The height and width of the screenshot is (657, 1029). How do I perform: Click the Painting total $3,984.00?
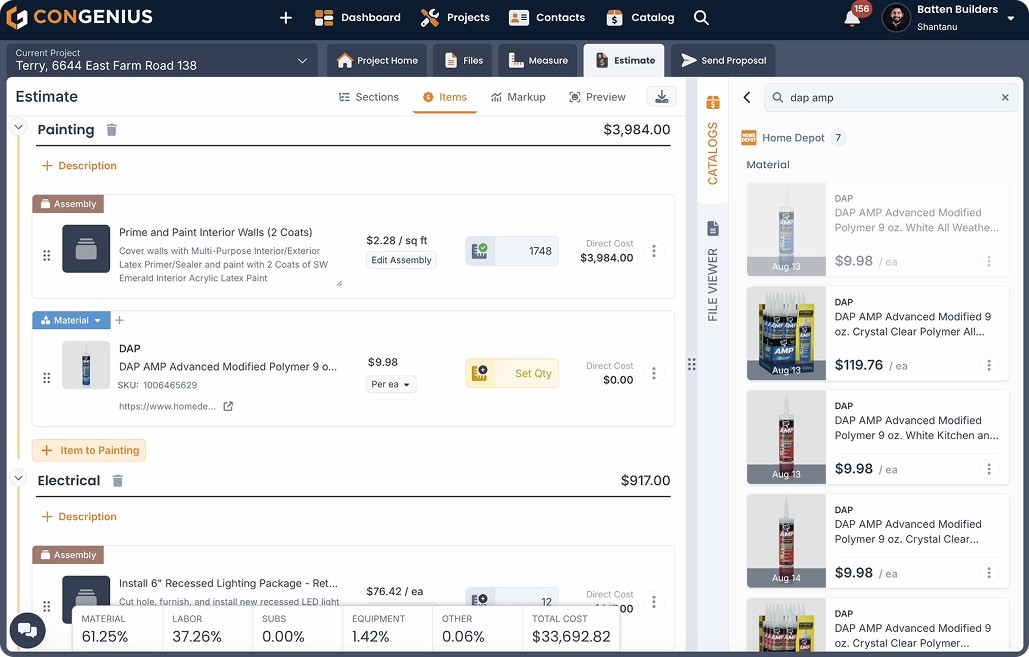pos(637,130)
